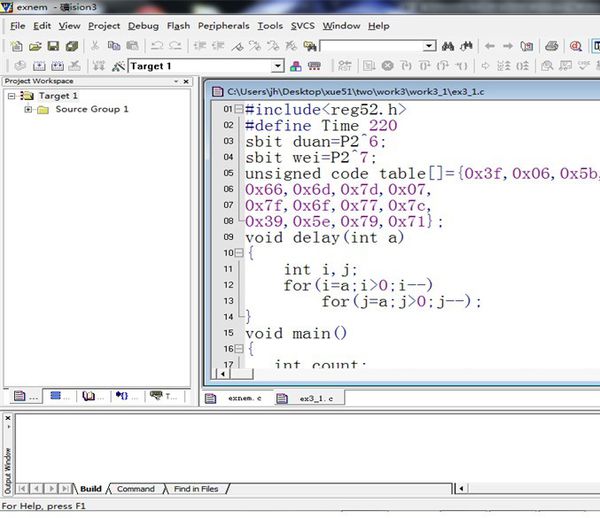This screenshot has height=518, width=600.
Task: Click the New file icon
Action: click(x=16, y=45)
